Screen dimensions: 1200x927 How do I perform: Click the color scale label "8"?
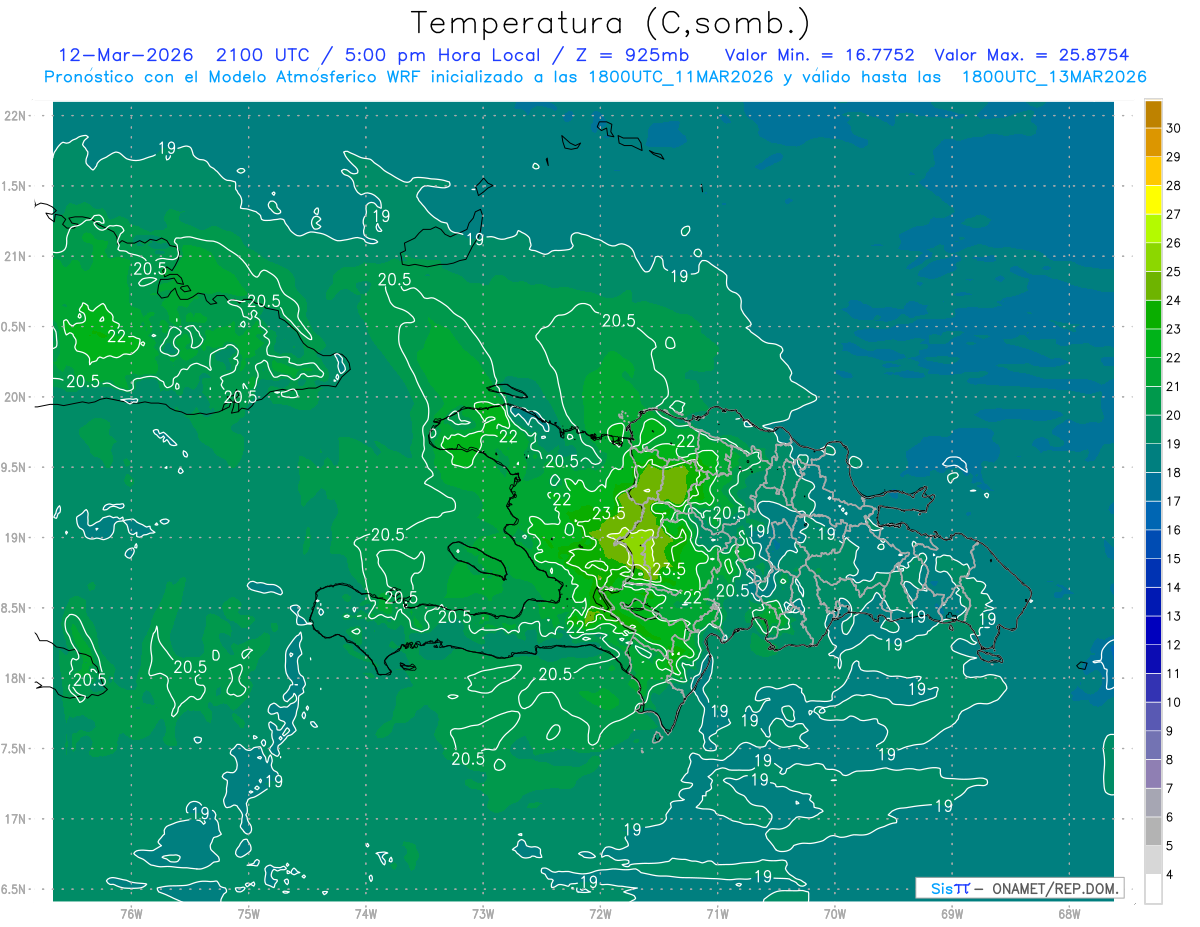coord(1170,760)
